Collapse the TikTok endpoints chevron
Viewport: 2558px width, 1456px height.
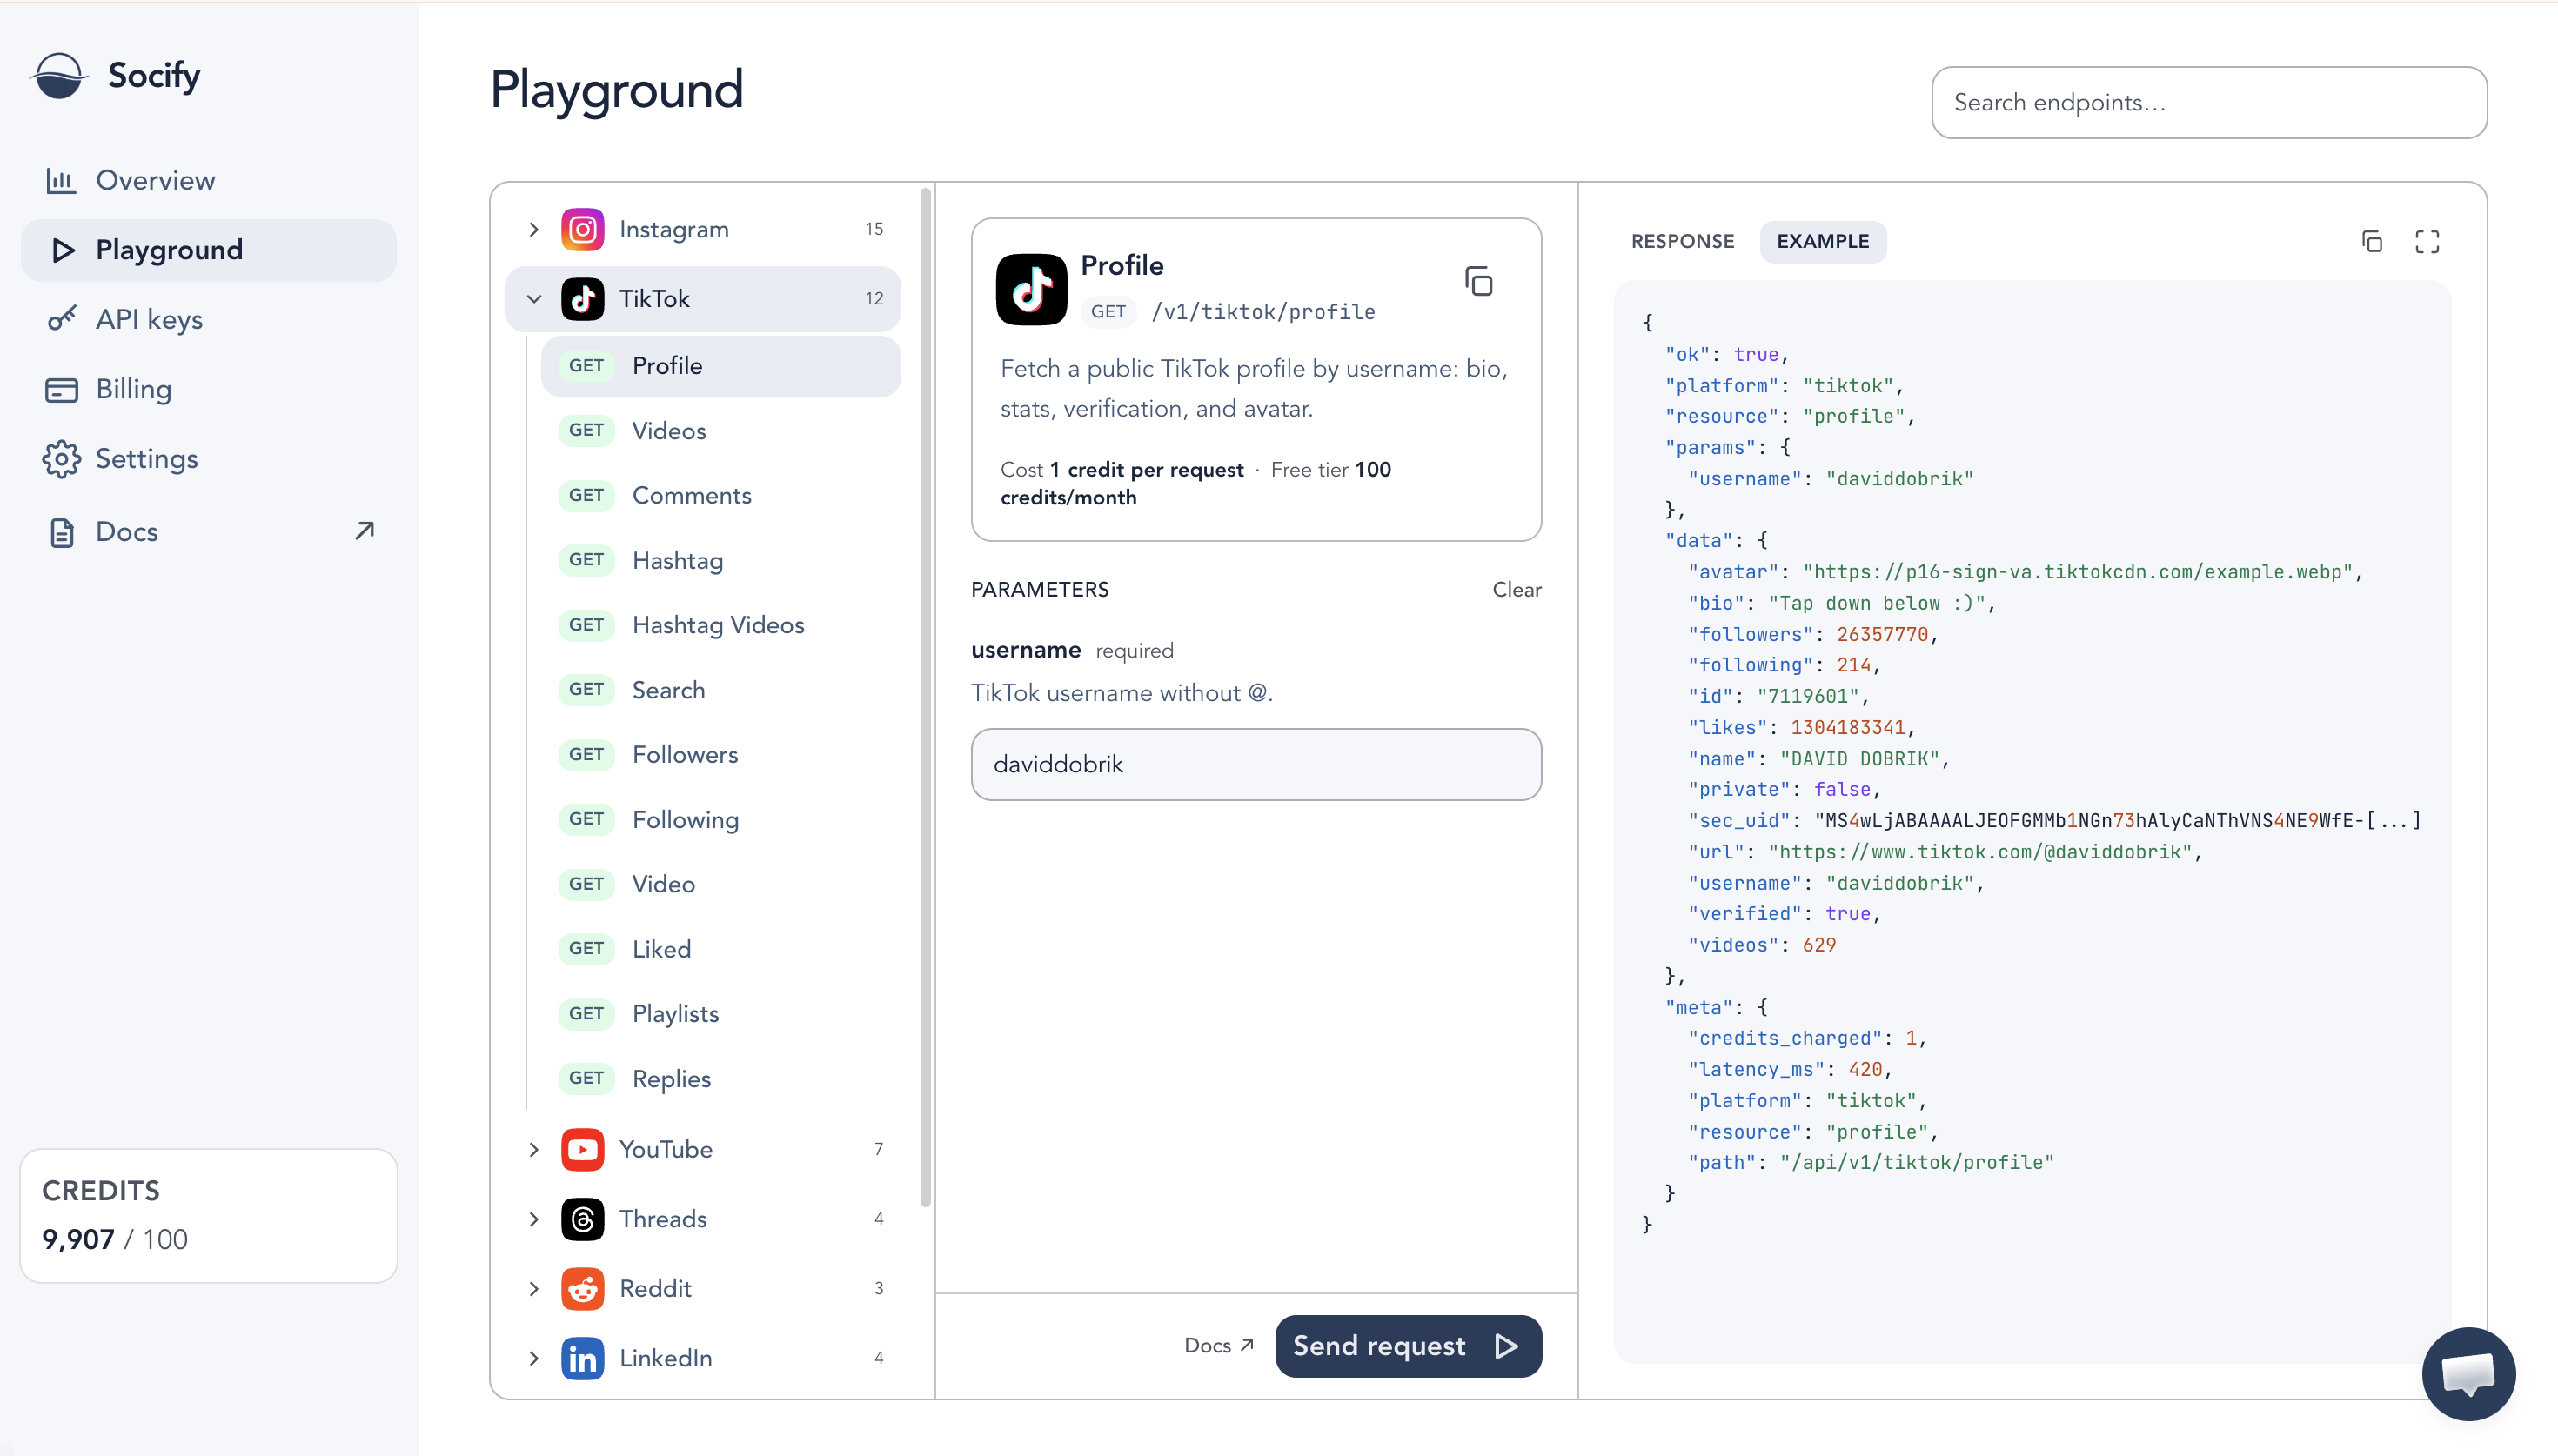coord(534,299)
